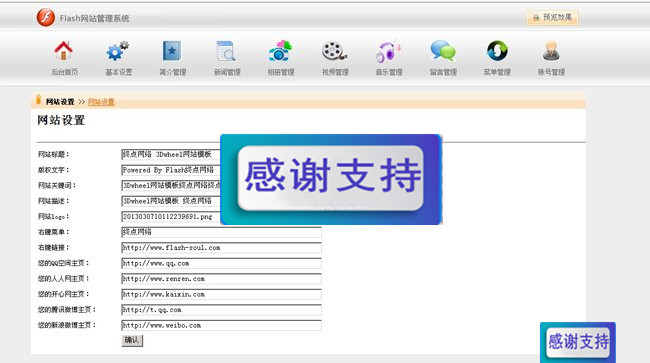Click the 确认 confirm button
This screenshot has width=650, height=363.
tap(132, 340)
